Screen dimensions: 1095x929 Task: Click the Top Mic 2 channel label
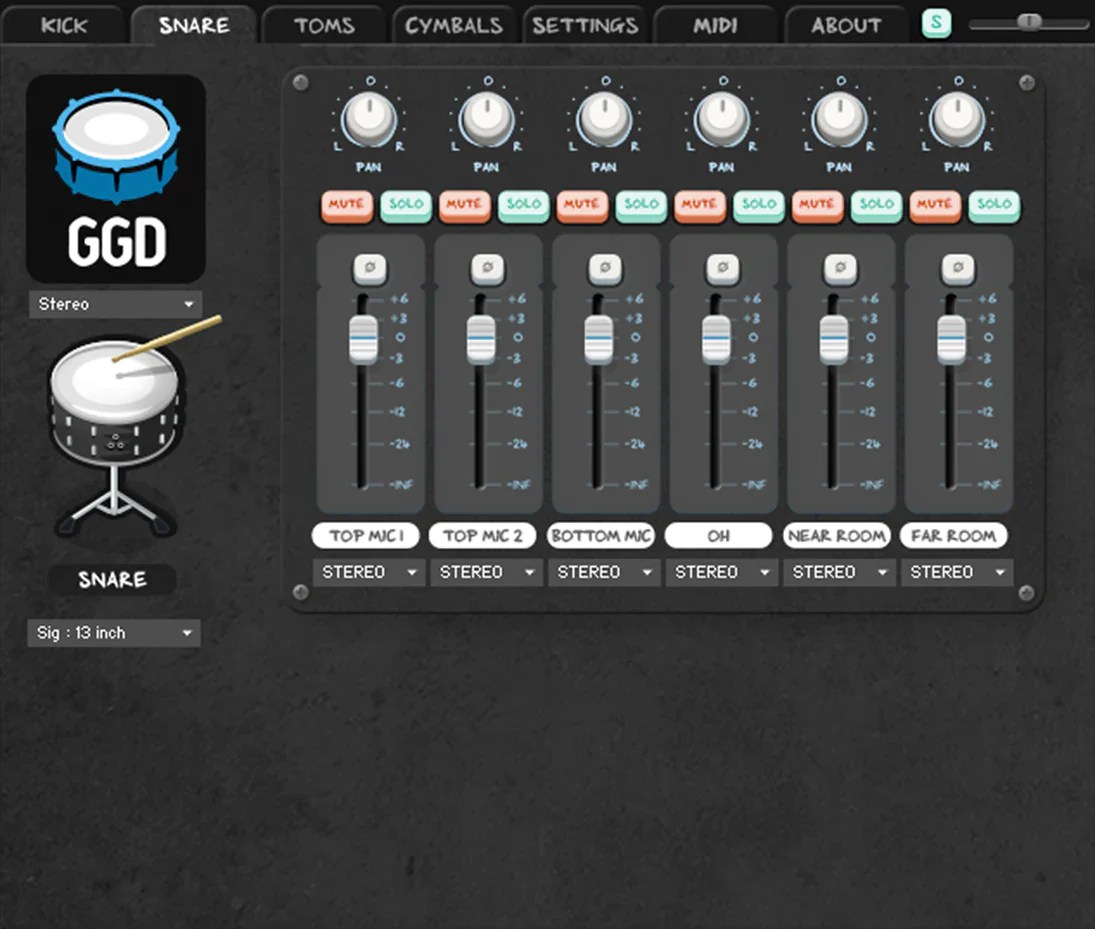click(x=483, y=535)
